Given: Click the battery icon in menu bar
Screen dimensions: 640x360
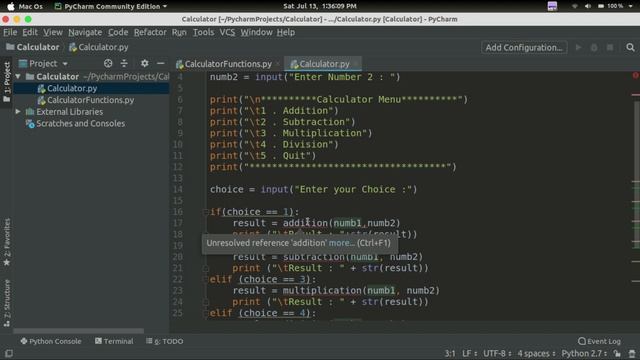Looking at the screenshot, I should tap(601, 6).
